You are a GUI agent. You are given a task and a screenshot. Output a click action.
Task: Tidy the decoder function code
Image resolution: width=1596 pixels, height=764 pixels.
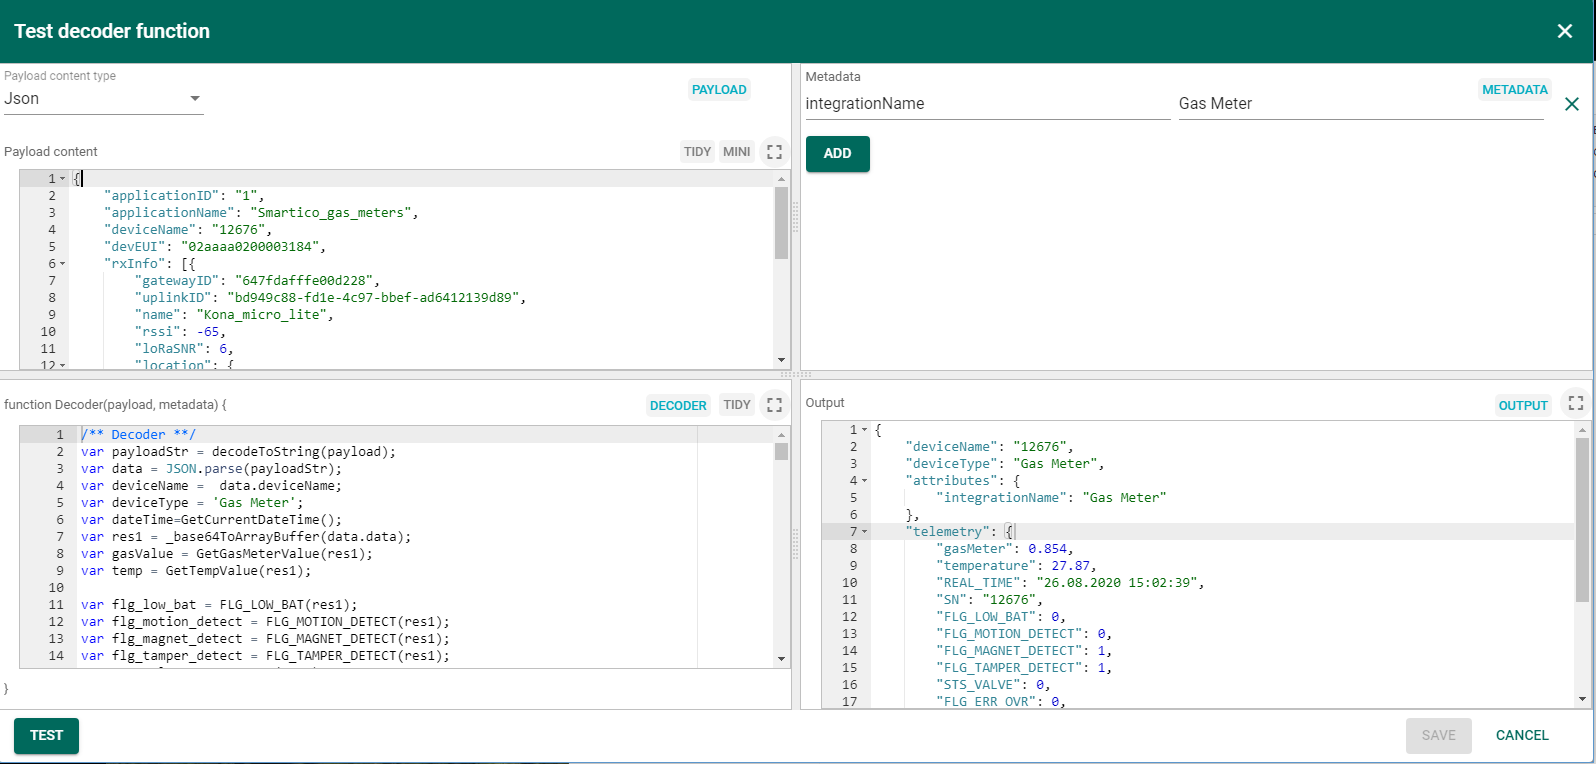[736, 405]
